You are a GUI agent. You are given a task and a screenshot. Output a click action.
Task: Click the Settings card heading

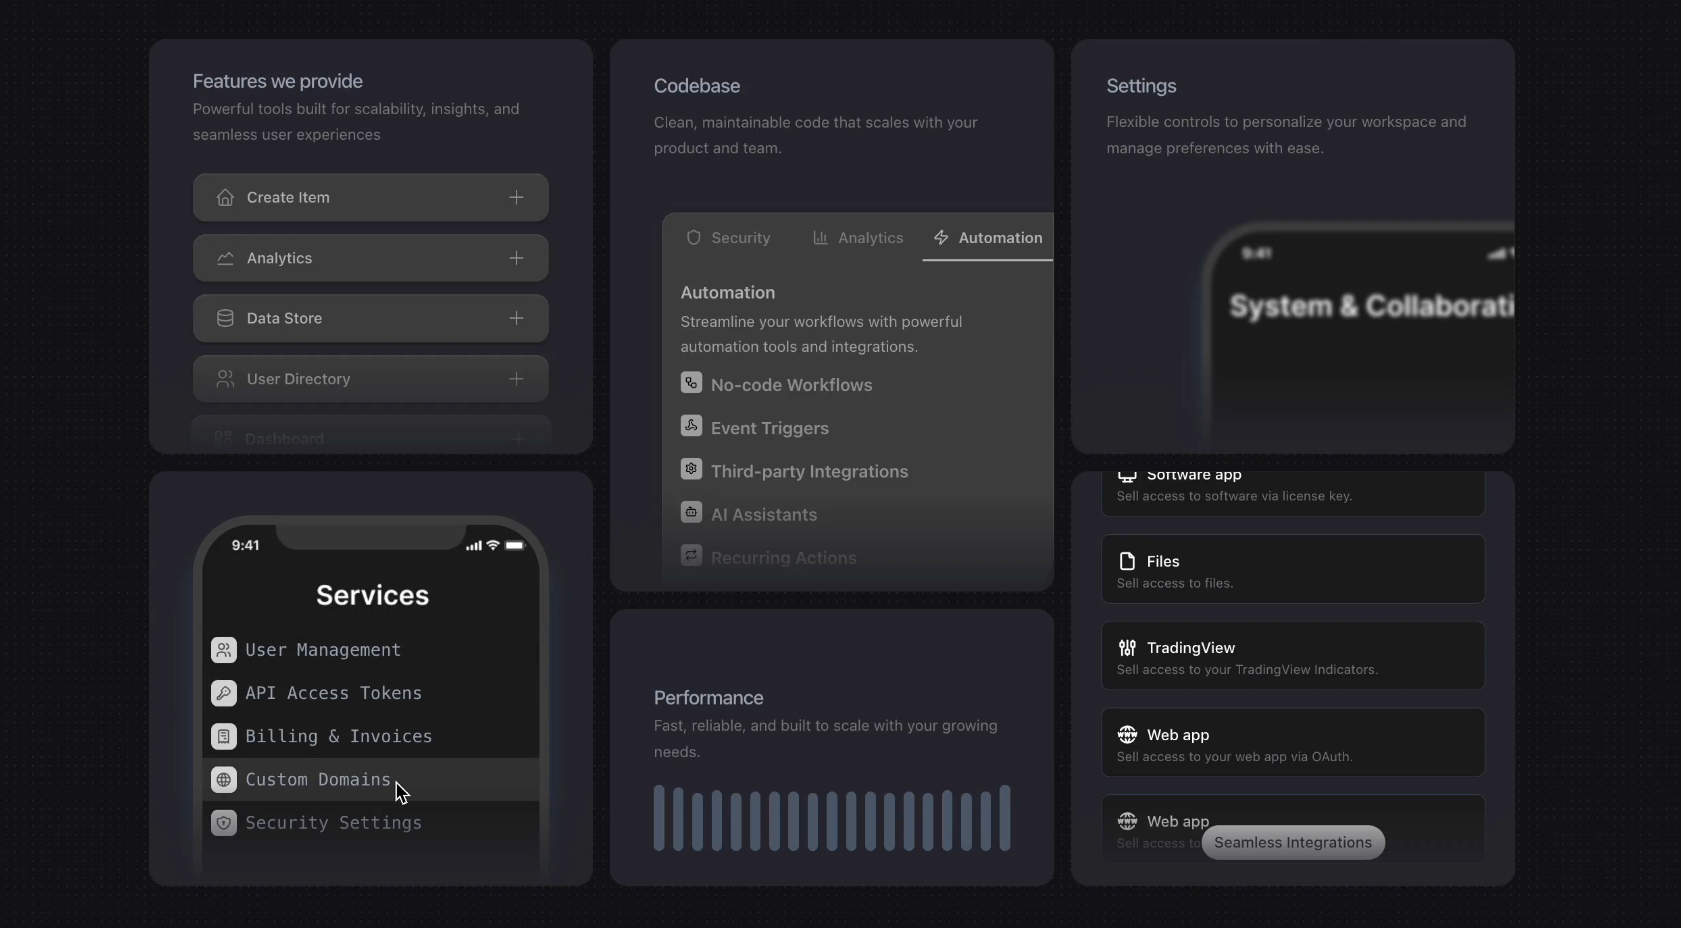point(1141,86)
